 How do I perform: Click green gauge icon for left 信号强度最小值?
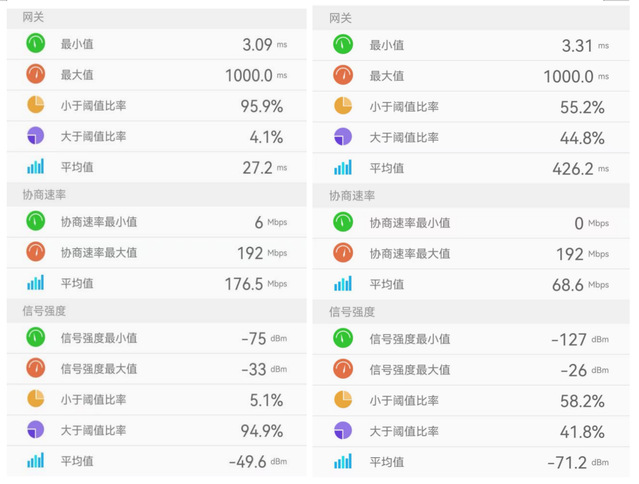point(36,338)
